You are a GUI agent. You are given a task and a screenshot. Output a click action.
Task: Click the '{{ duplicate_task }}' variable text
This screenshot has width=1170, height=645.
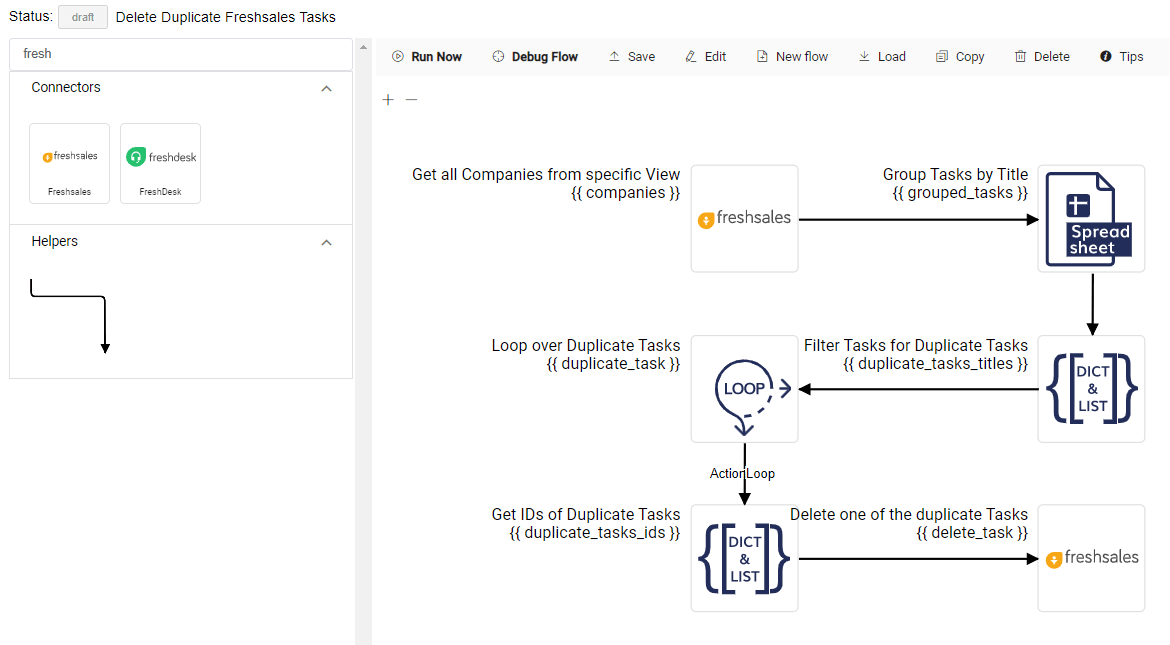tap(613, 364)
